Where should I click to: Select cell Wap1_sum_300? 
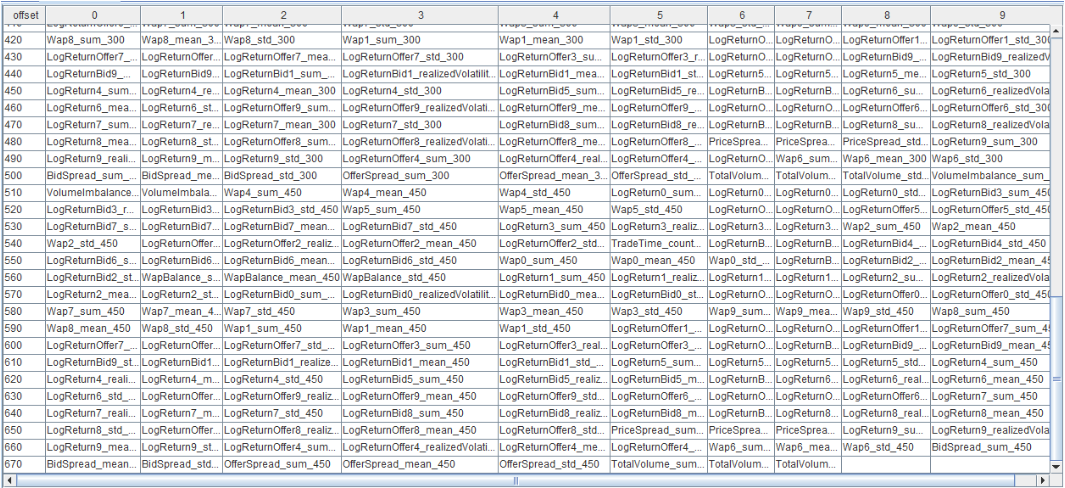point(419,40)
